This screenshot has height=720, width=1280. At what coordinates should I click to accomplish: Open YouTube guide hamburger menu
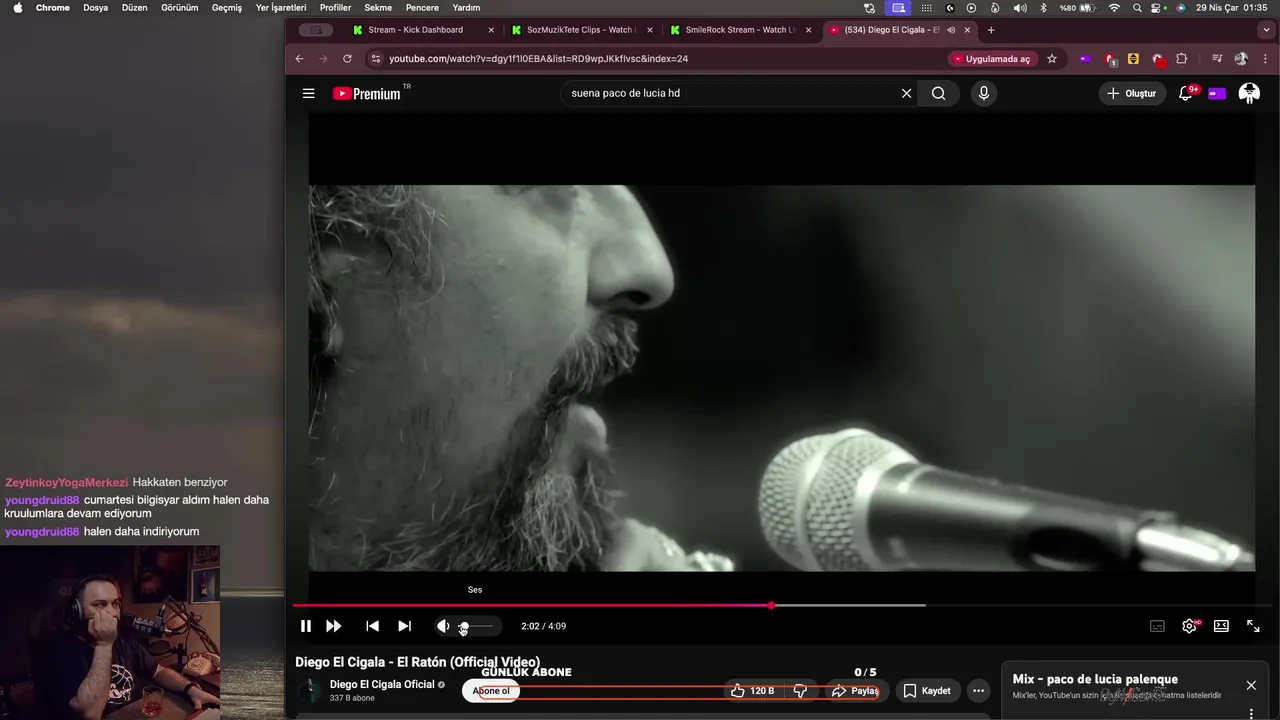(x=308, y=93)
